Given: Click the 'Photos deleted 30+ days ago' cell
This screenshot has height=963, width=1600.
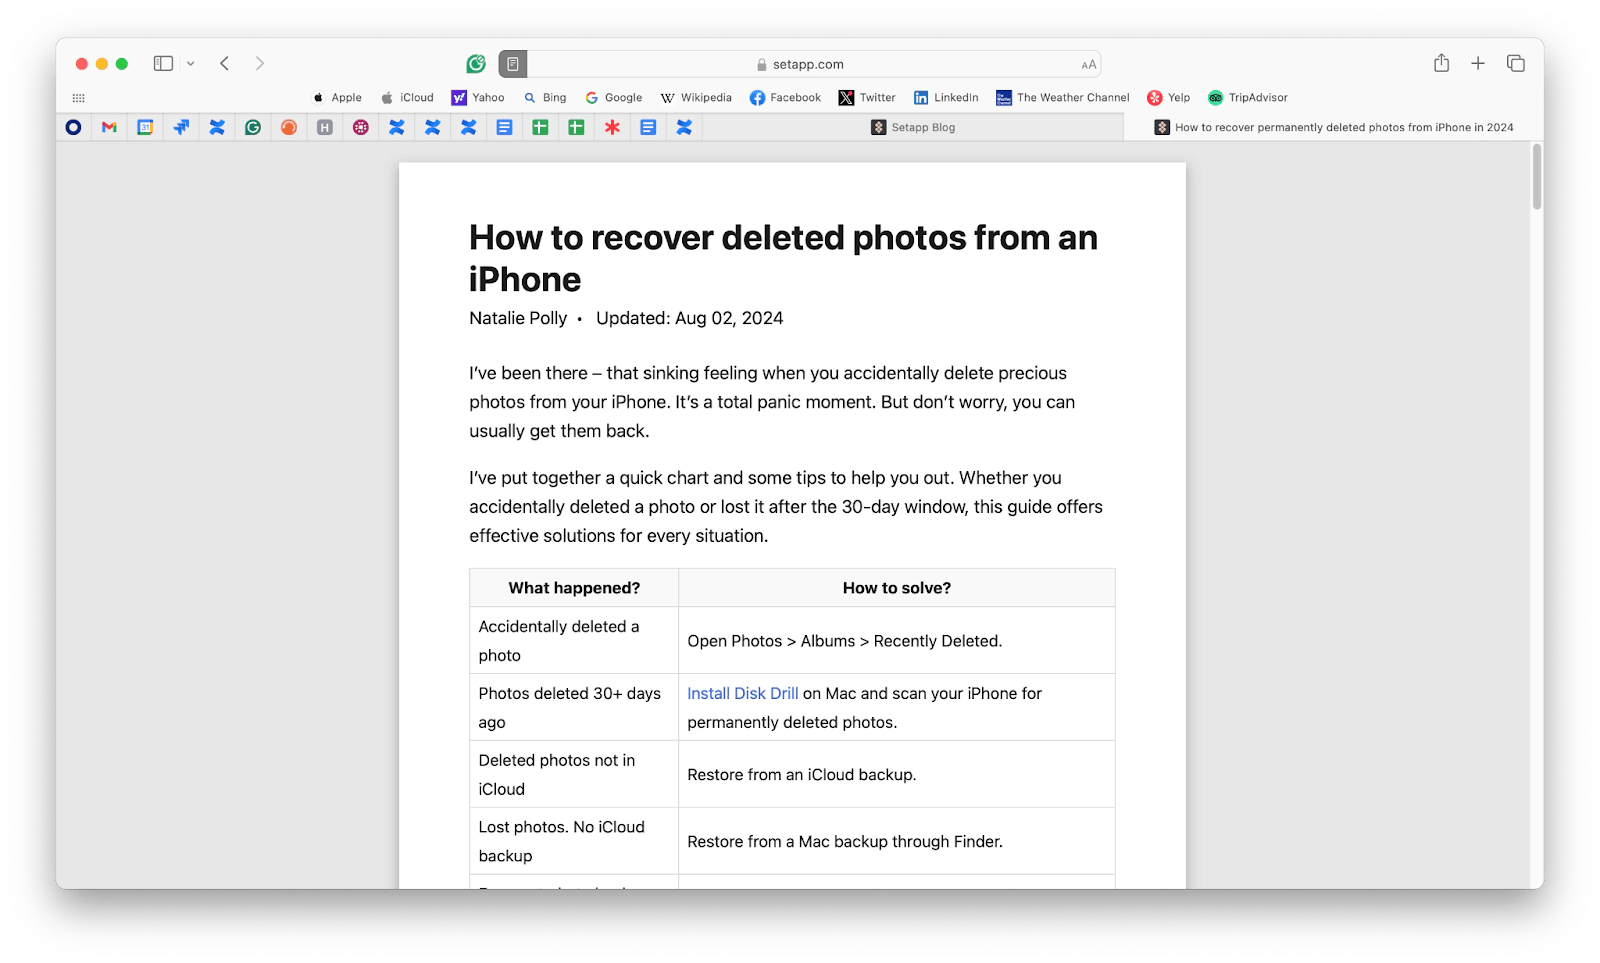Looking at the screenshot, I should click(574, 707).
